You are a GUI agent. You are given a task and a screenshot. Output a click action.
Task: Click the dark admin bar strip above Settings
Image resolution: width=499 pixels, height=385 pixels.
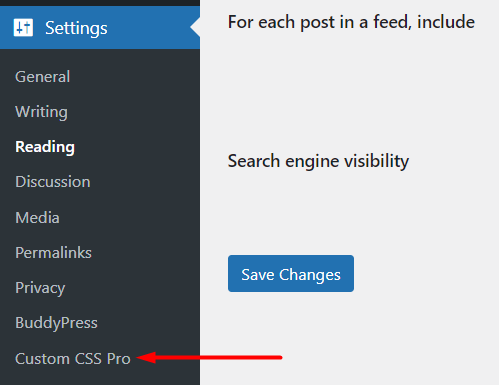click(100, 3)
